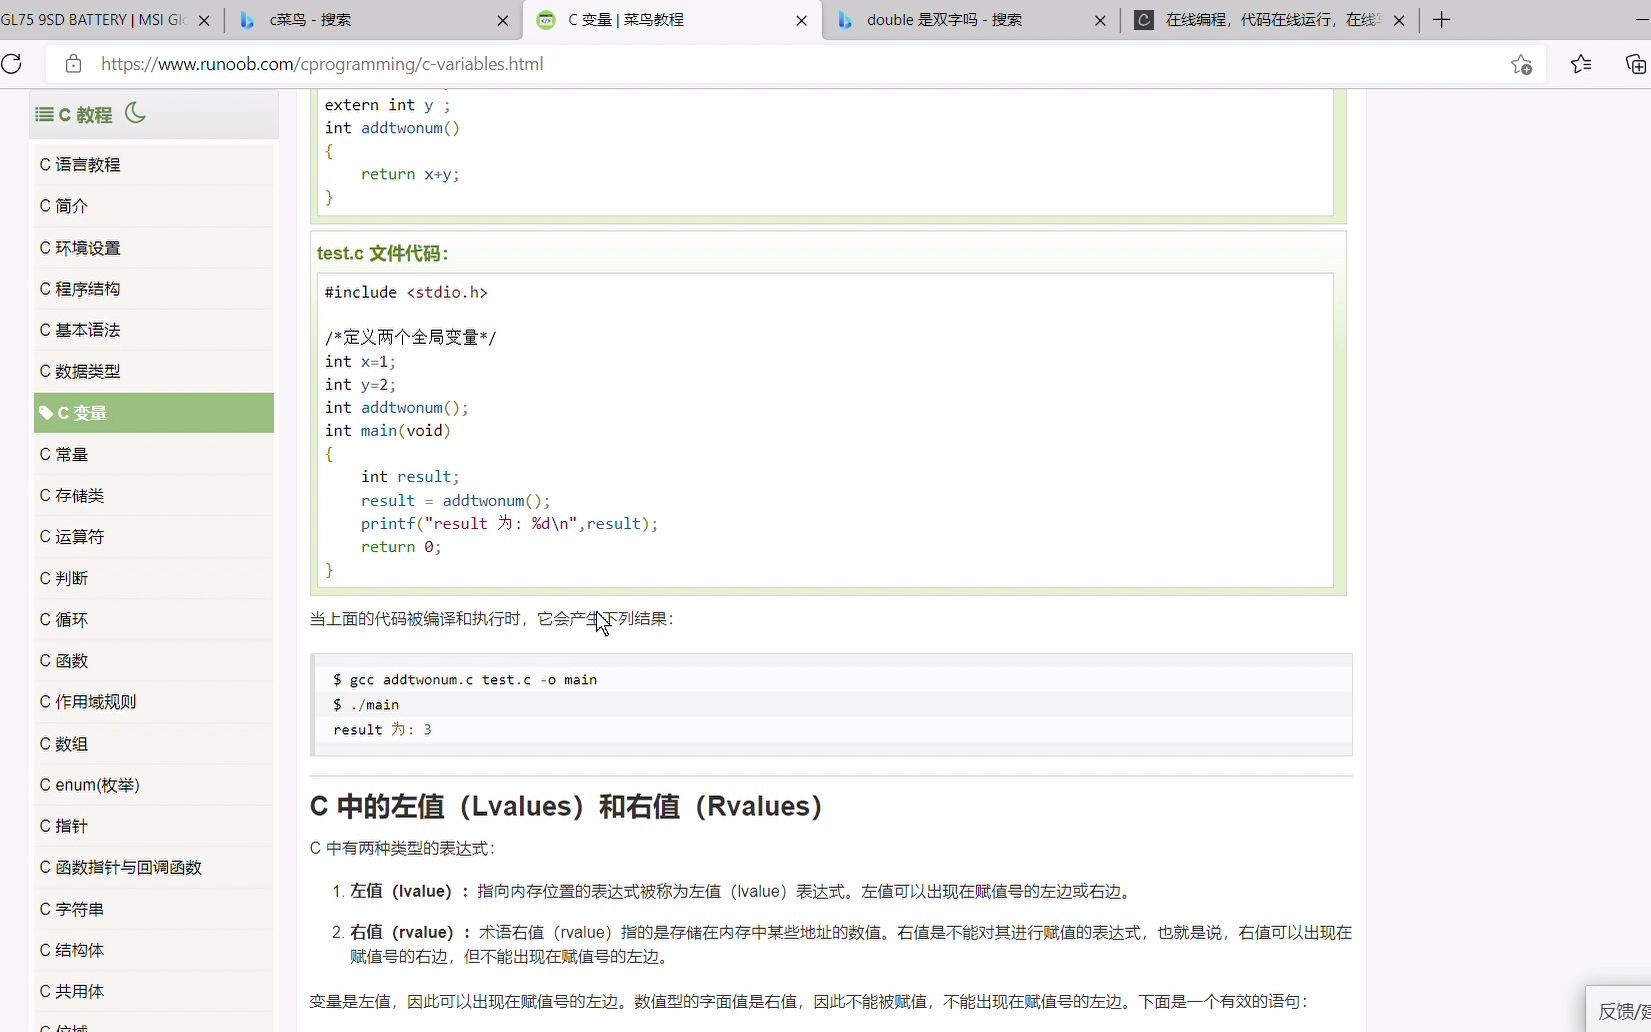Click the 右值 (rvalue) list item
Image resolution: width=1651 pixels, height=1032 pixels.
click(851, 945)
